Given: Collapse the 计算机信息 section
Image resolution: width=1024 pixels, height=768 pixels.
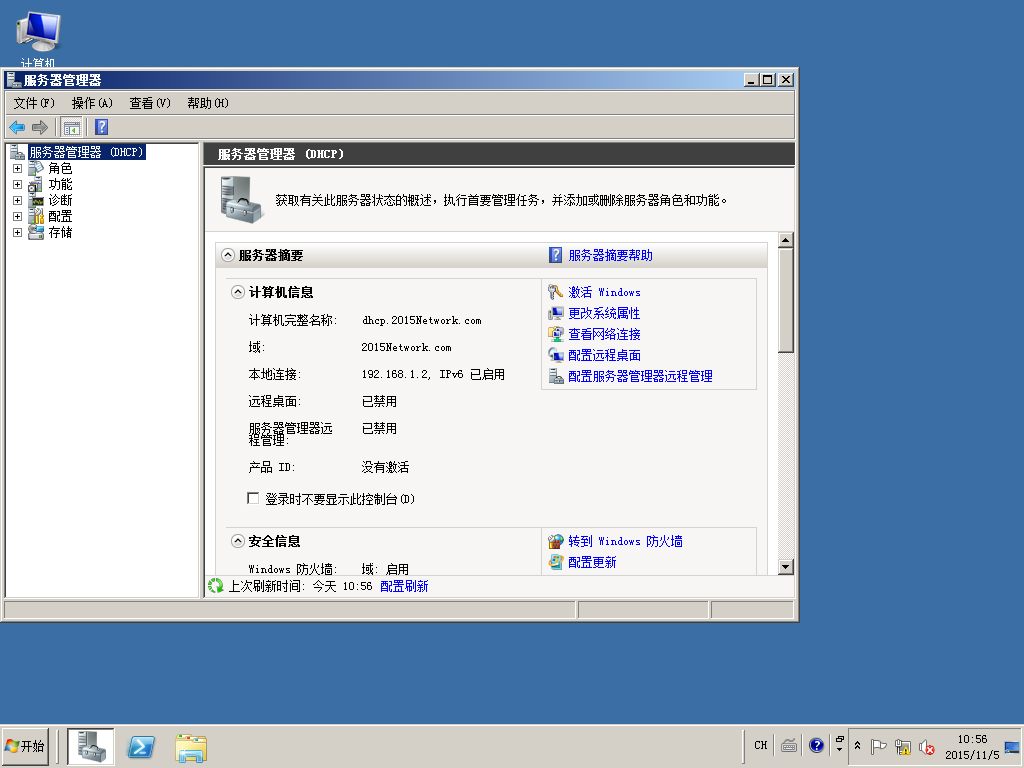Looking at the screenshot, I should coord(238,292).
